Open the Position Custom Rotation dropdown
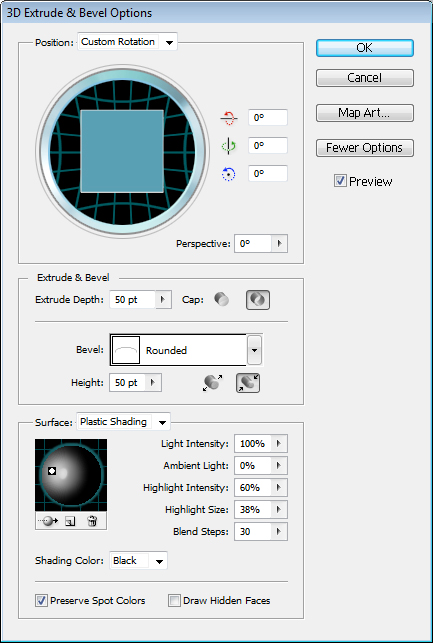Screen dimensions: 433x643 [127, 42]
